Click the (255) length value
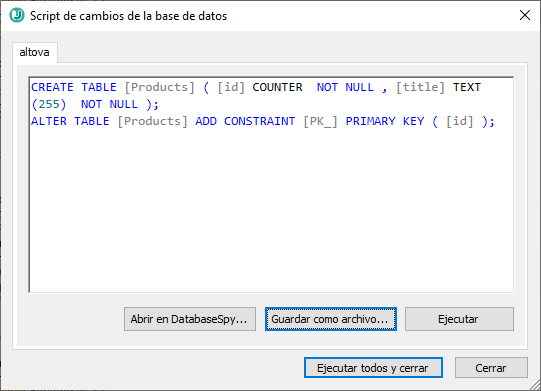 49,104
